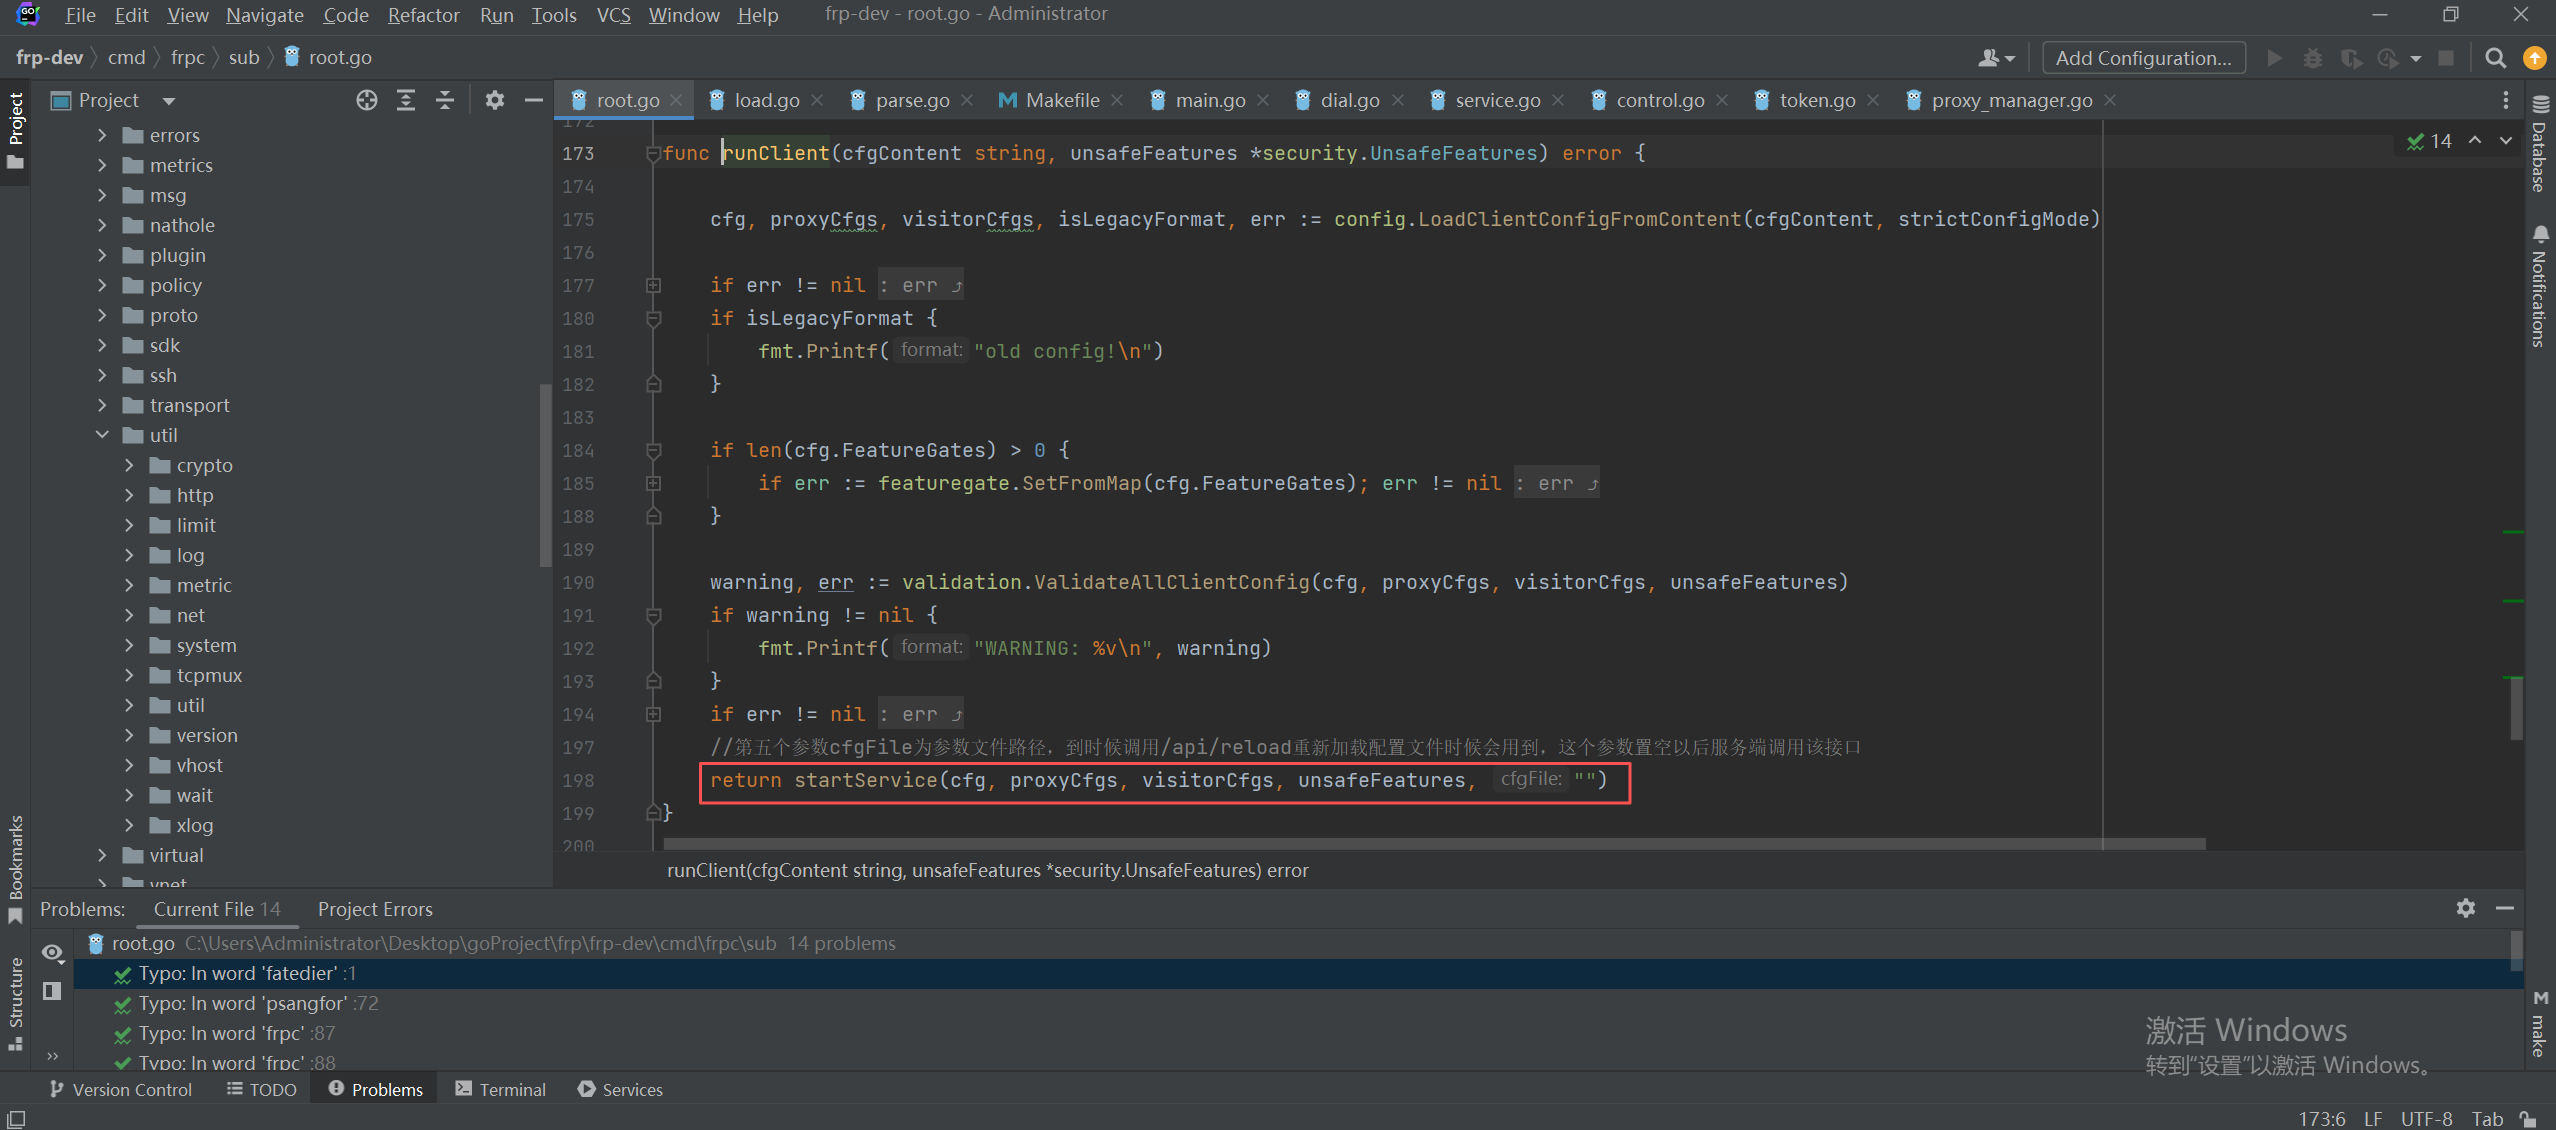The width and height of the screenshot is (2556, 1130).
Task: Click Collapse All in Project panel
Action: coord(445,100)
